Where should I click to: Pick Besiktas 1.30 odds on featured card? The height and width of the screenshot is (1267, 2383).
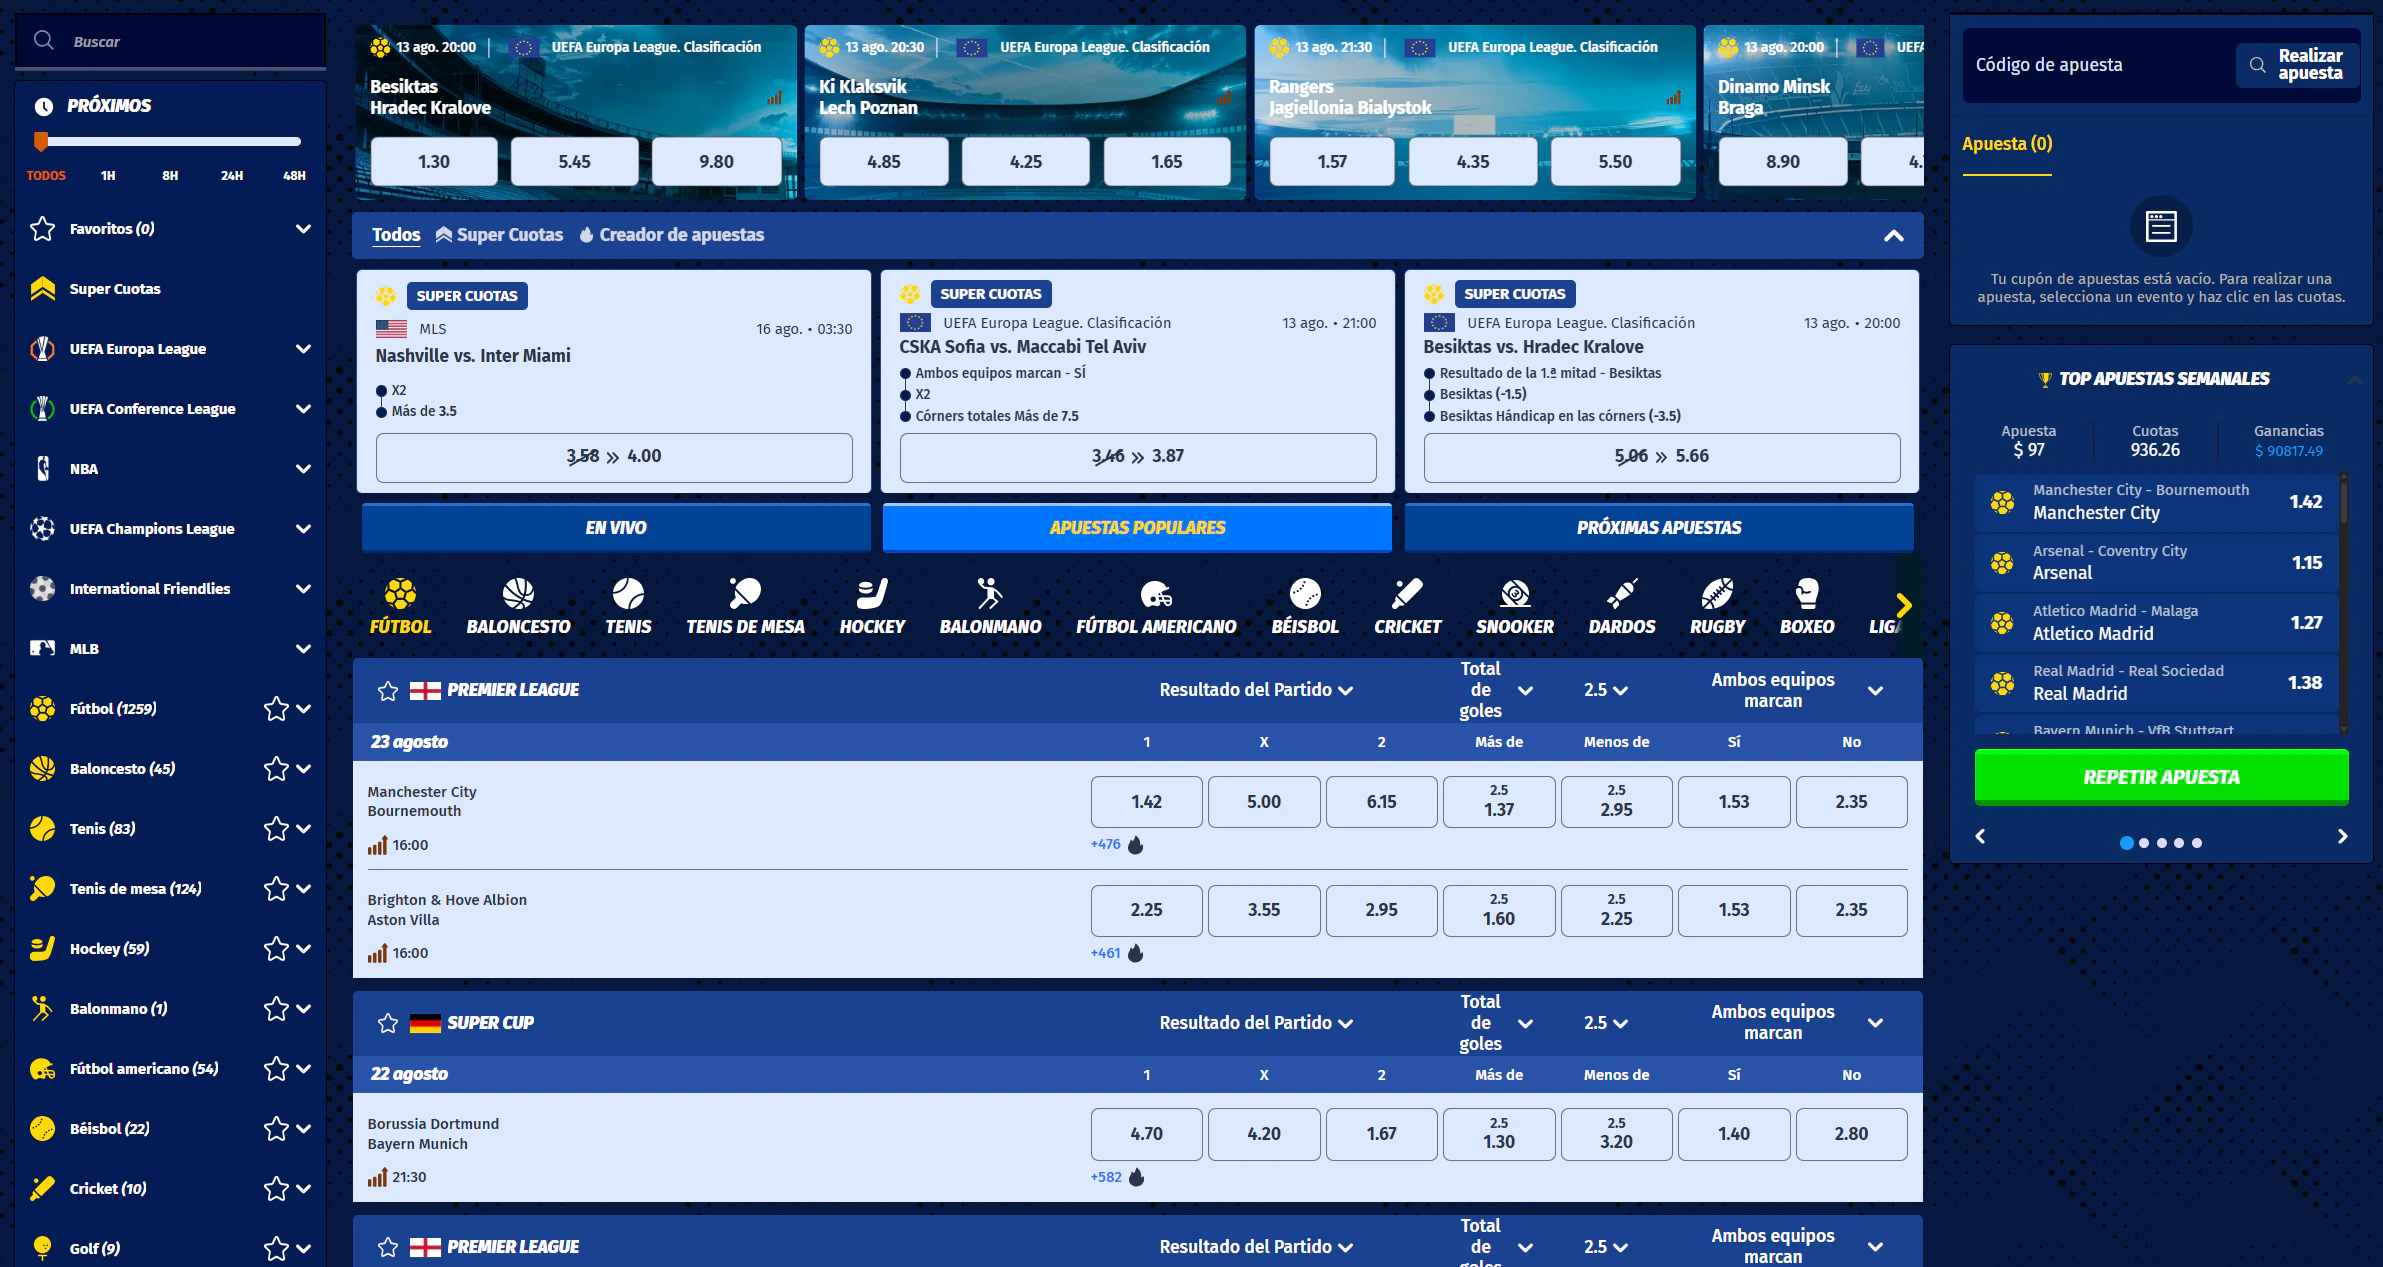click(x=434, y=162)
